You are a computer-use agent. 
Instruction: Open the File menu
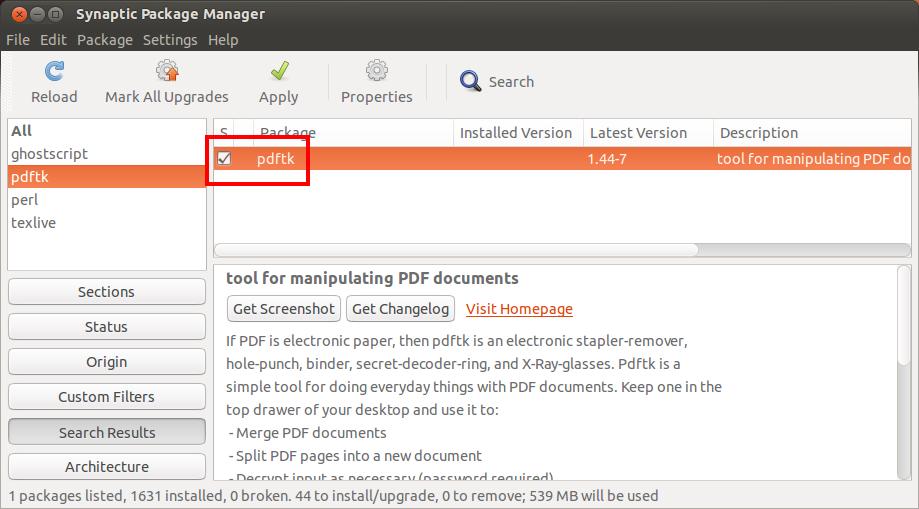[x=18, y=40]
